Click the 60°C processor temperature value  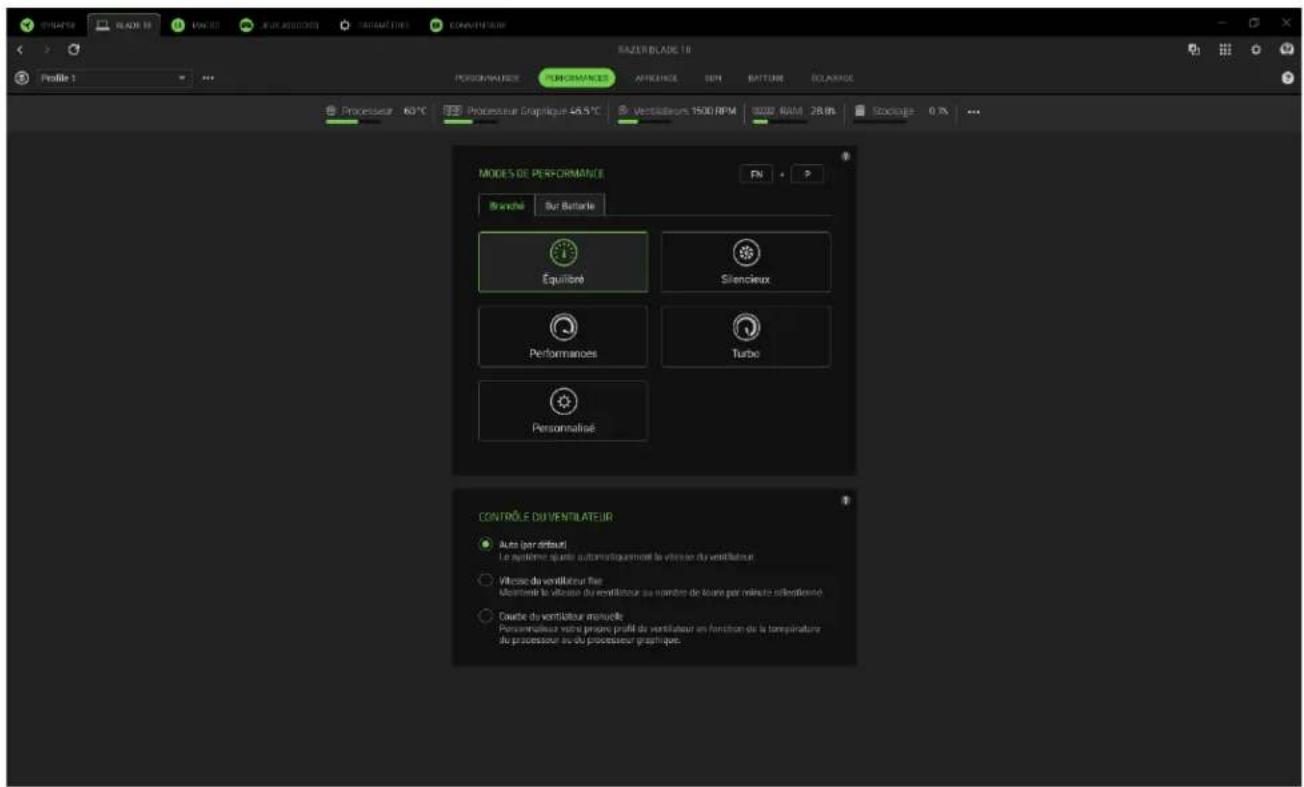pyautogui.click(x=415, y=111)
